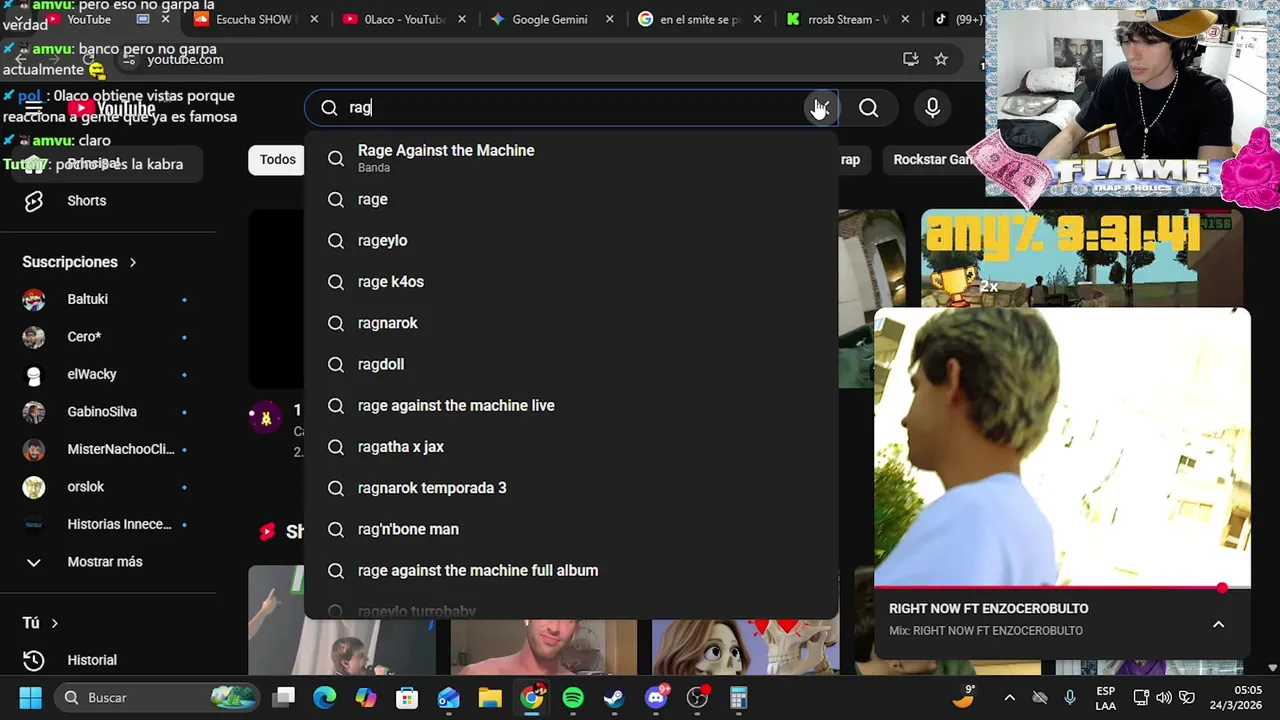Click the install app icon in address bar
1280x720 pixels.
910,59
